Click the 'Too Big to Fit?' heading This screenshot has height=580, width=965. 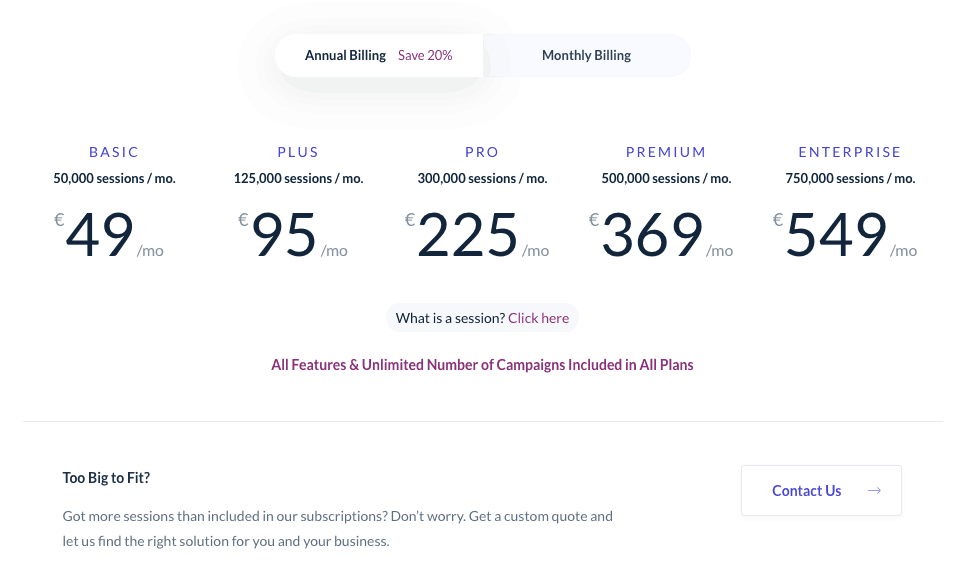coord(106,478)
